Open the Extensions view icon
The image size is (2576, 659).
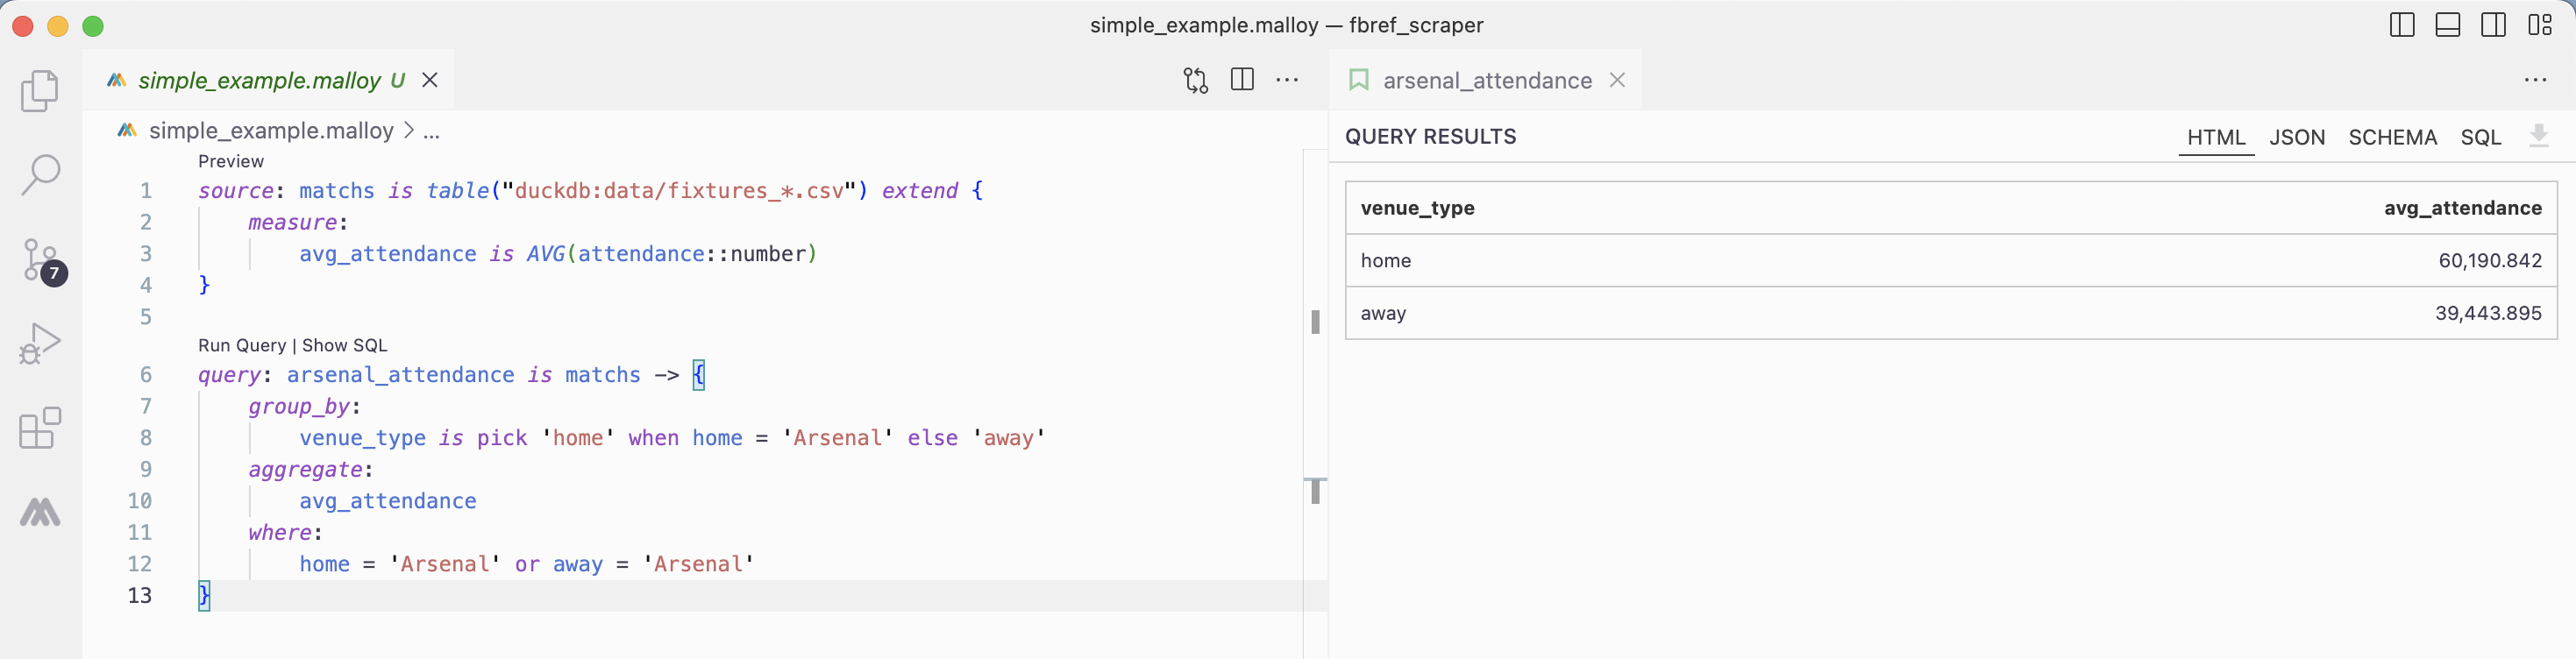coord(40,428)
